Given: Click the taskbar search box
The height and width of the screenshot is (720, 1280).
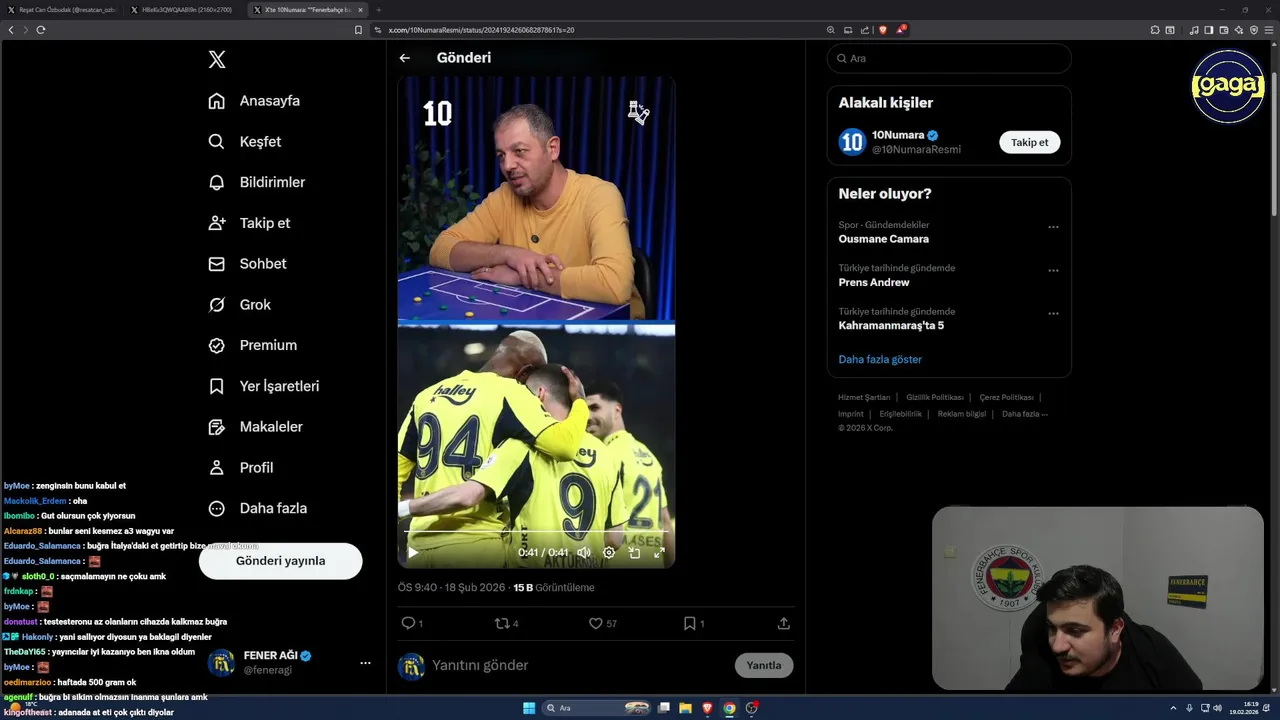Looking at the screenshot, I should click(x=597, y=708).
